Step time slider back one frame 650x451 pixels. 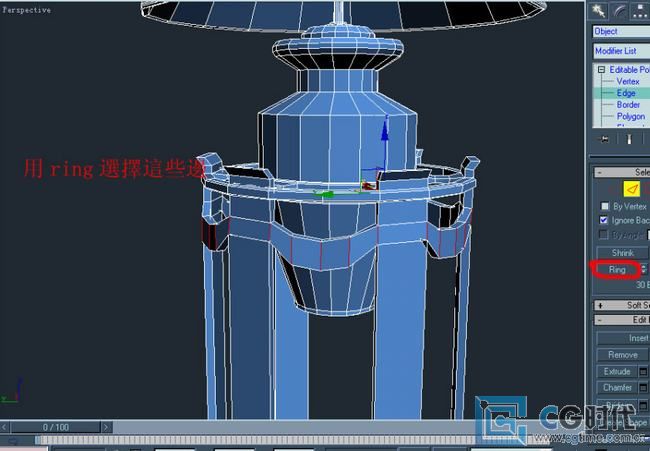(x=5, y=427)
